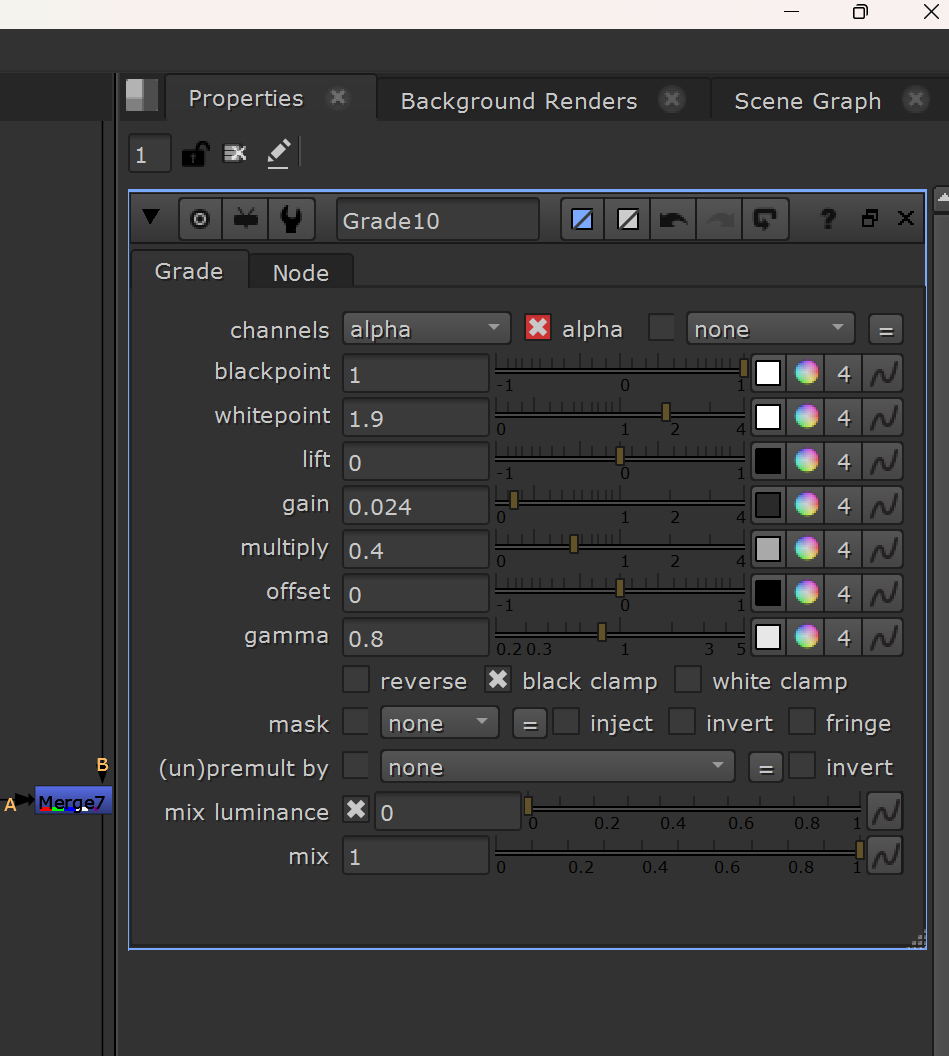Open color wheel for the gain row
949x1056 pixels.
pyautogui.click(x=806, y=505)
